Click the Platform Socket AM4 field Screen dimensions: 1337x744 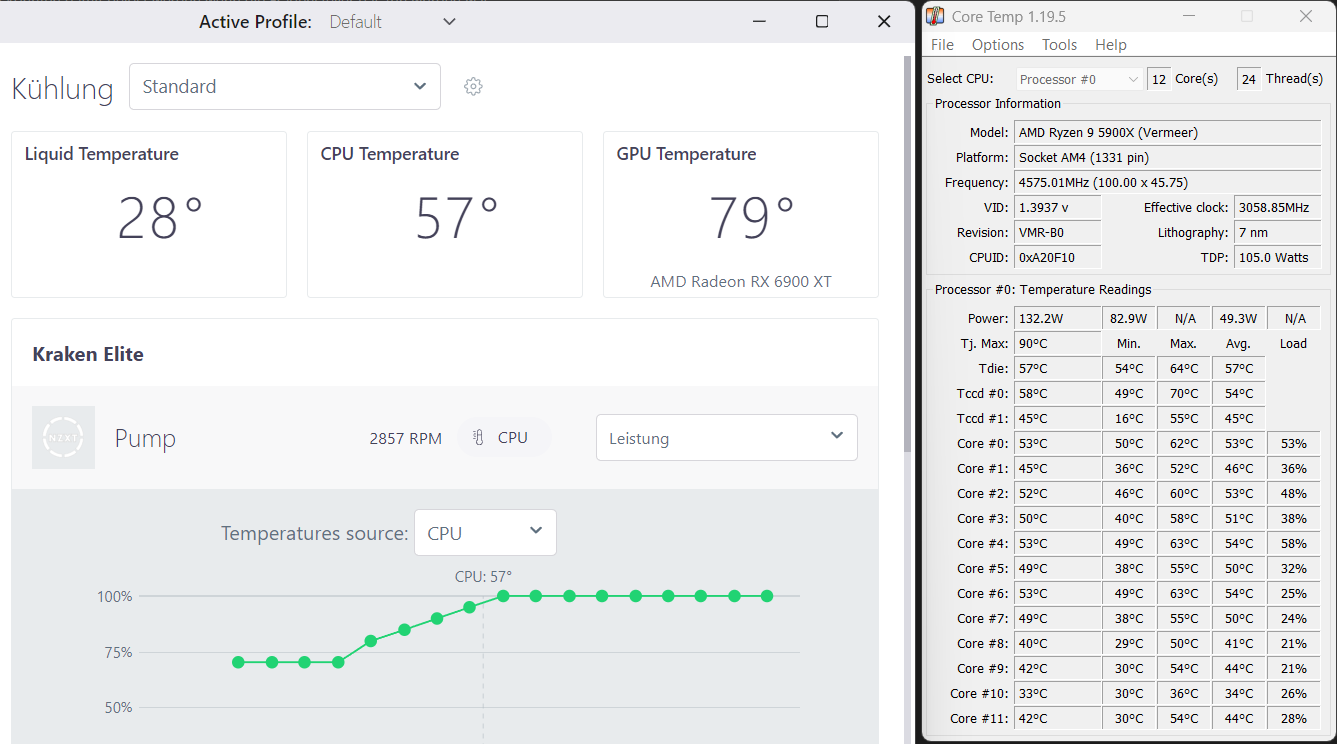(x=1168, y=157)
